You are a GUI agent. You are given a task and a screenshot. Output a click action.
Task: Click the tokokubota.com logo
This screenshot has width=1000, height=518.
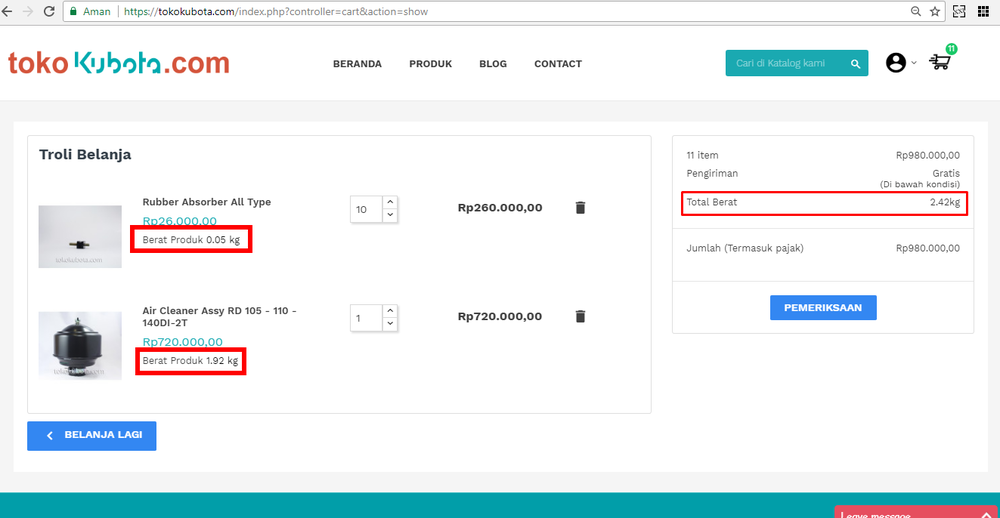click(x=119, y=63)
